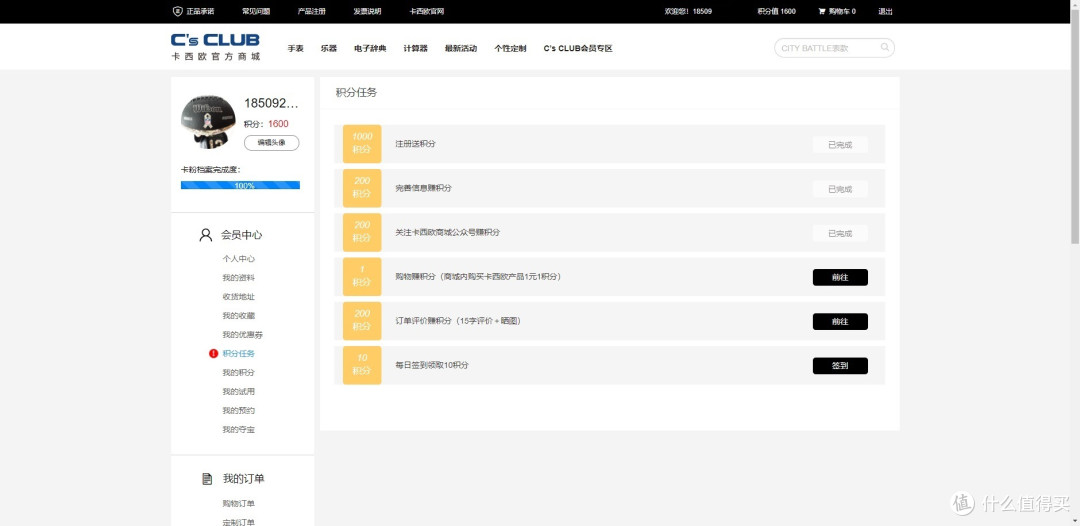Viewport: 1080px width, 526px height.
Task: Open 我的优惠券 in sidebar
Action: click(x=242, y=335)
